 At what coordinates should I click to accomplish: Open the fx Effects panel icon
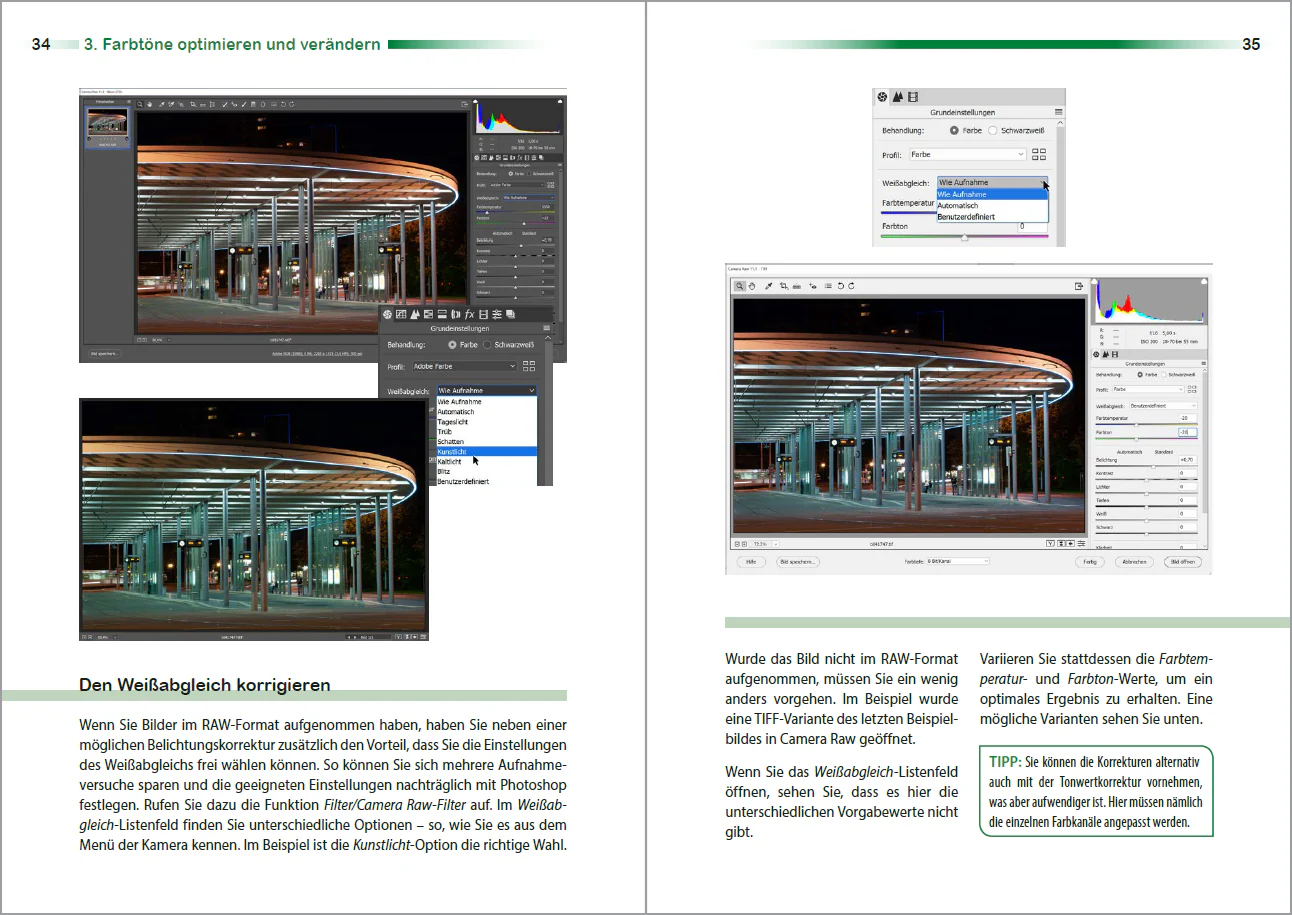point(469,314)
